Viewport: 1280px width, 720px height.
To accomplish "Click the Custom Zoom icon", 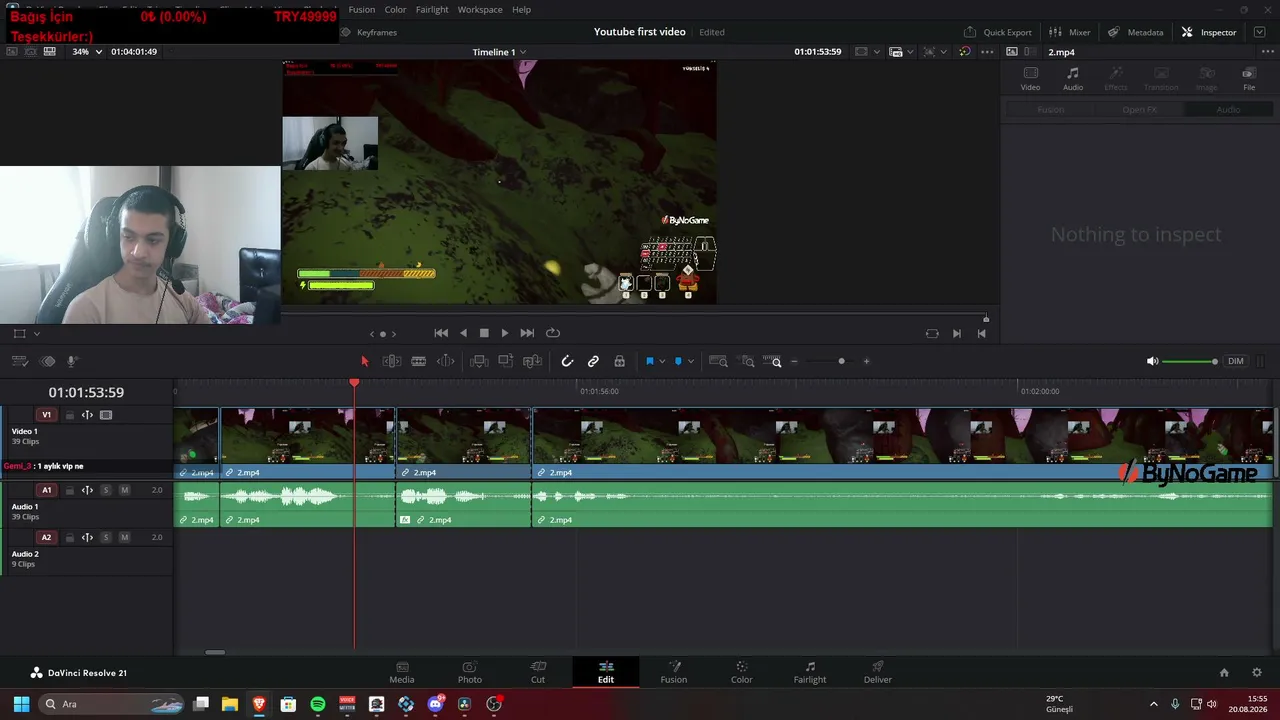I will pos(772,361).
